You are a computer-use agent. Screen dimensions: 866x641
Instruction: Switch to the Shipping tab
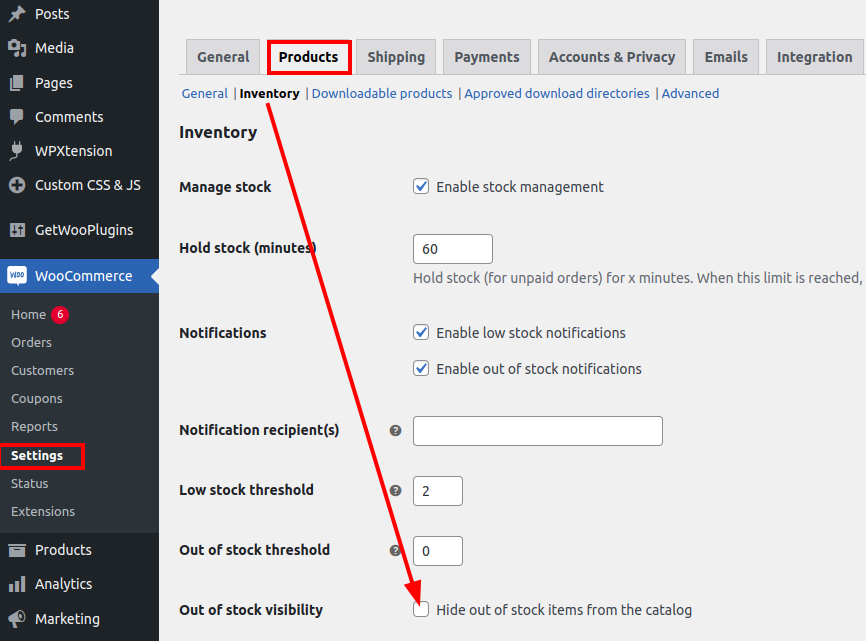[x=396, y=57]
